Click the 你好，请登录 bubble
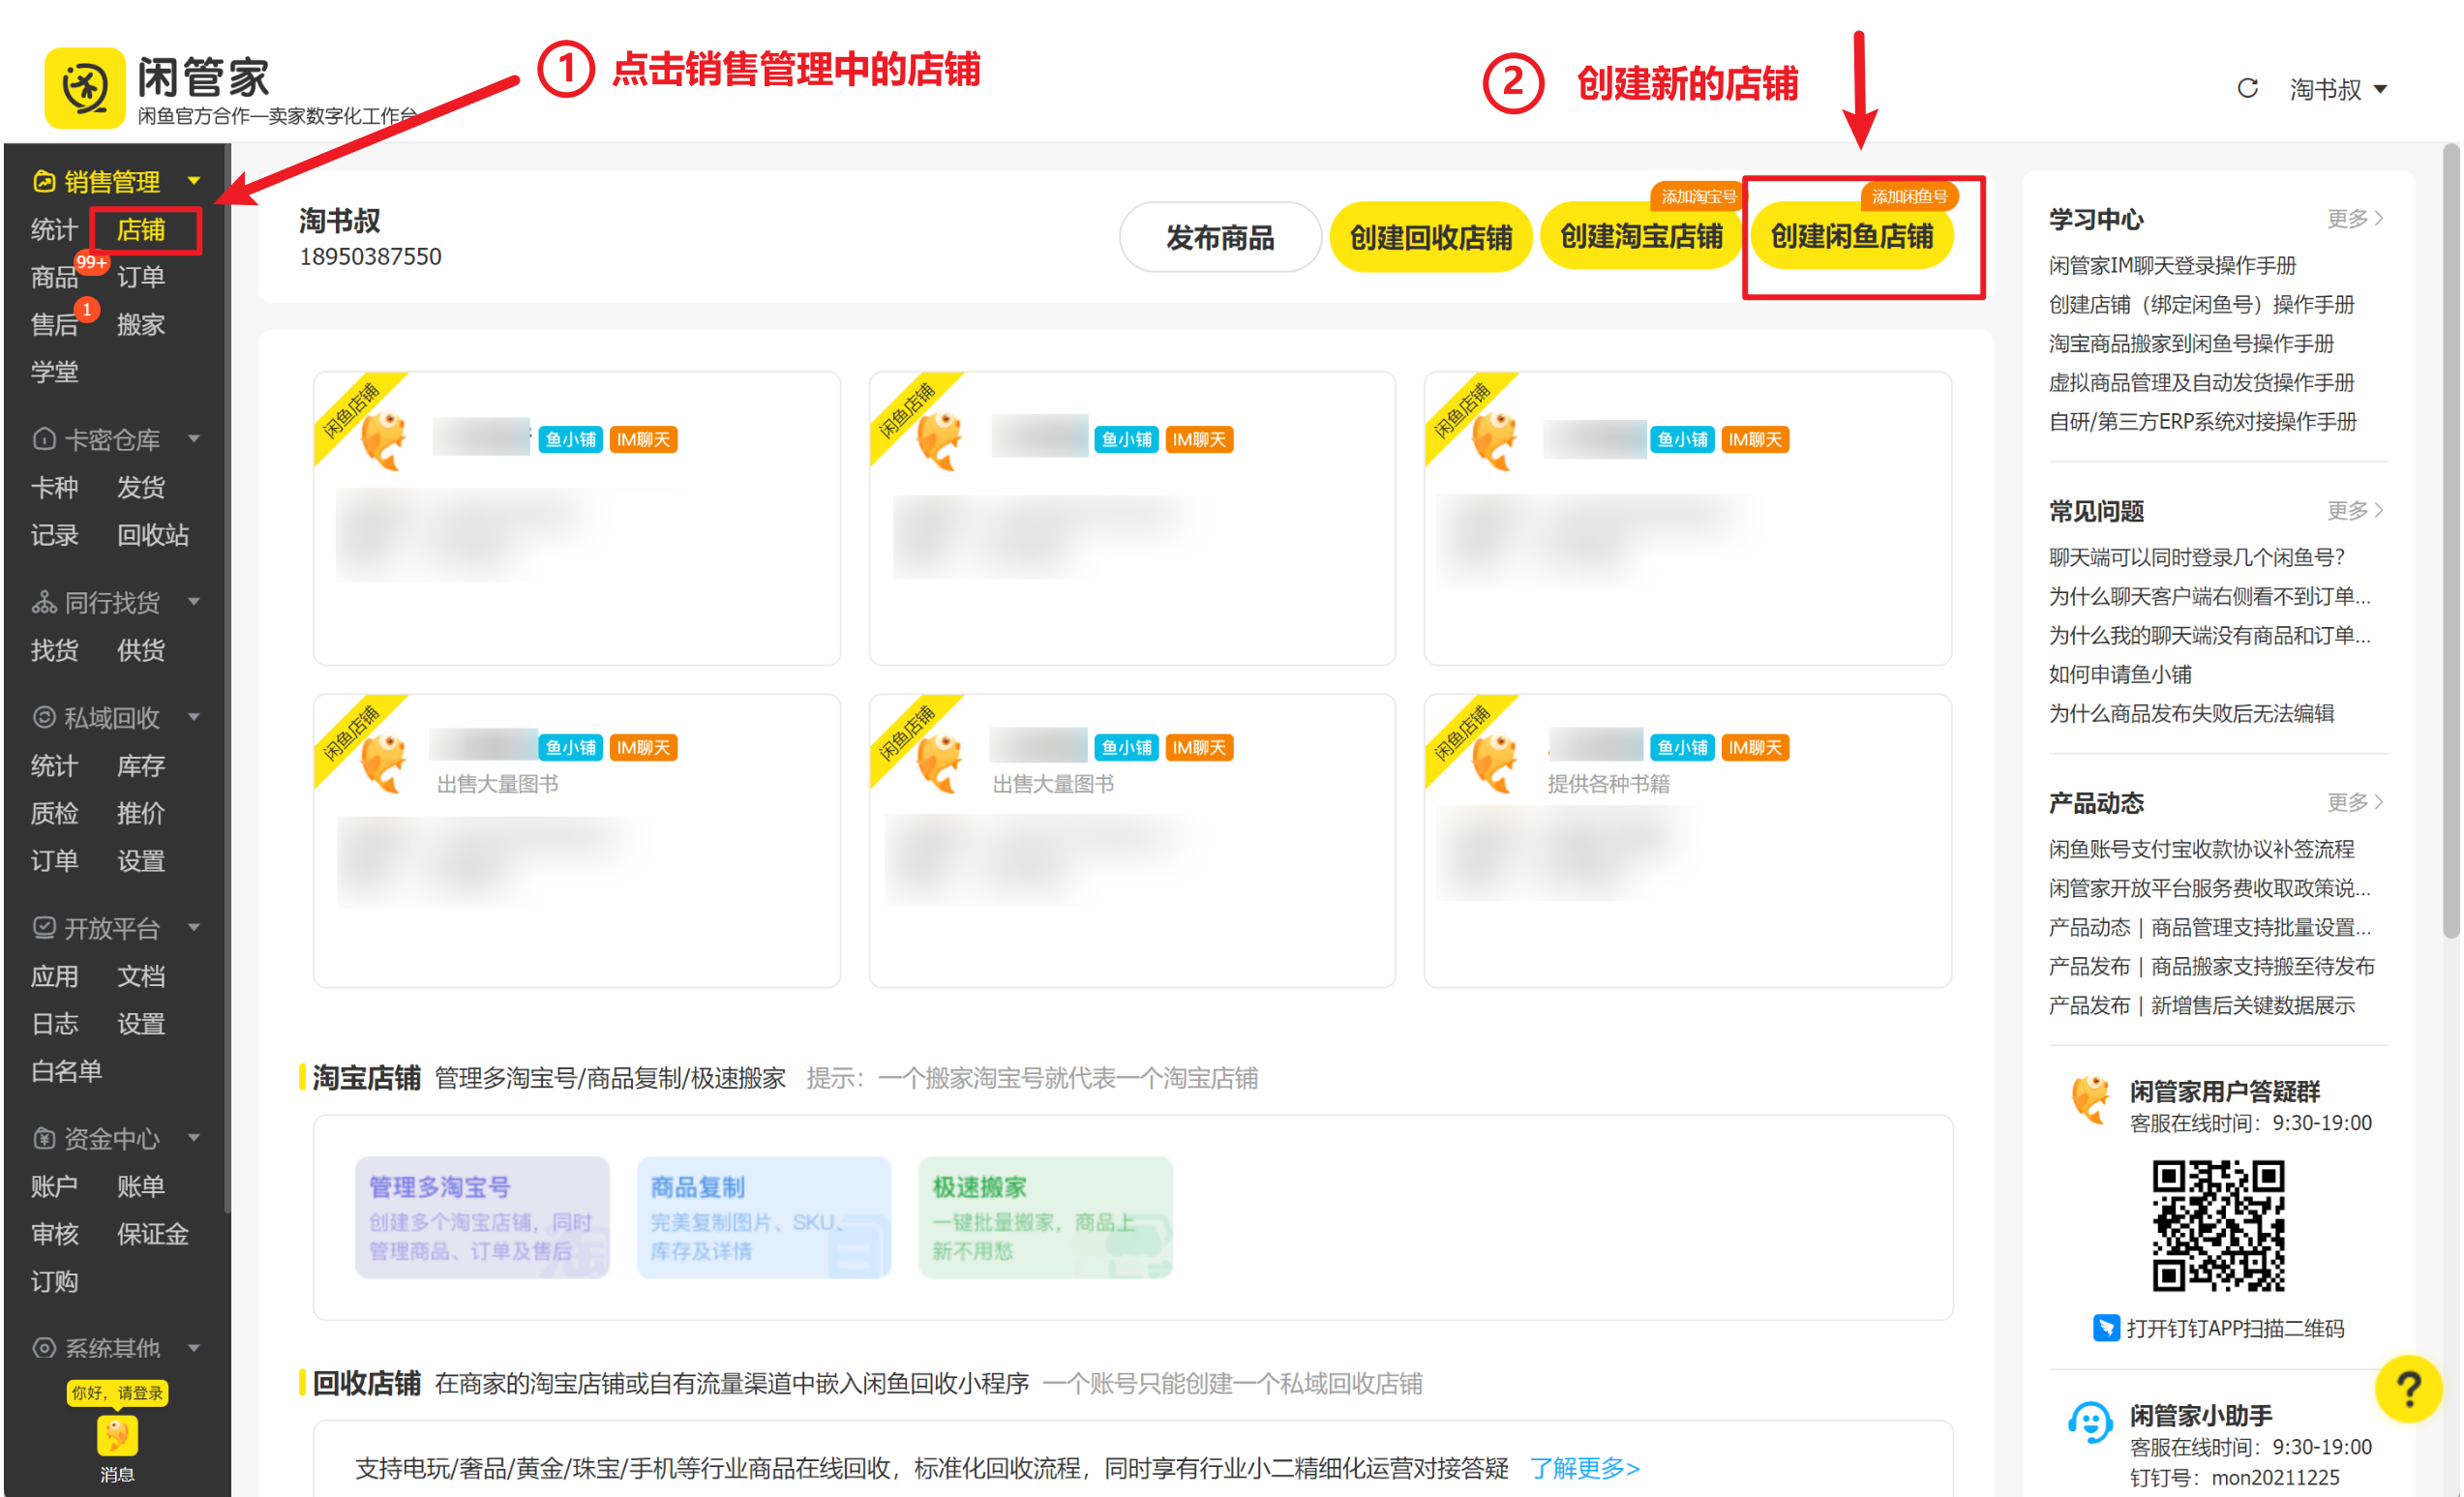Screen dimensions: 2464x1497 [x=117, y=1393]
